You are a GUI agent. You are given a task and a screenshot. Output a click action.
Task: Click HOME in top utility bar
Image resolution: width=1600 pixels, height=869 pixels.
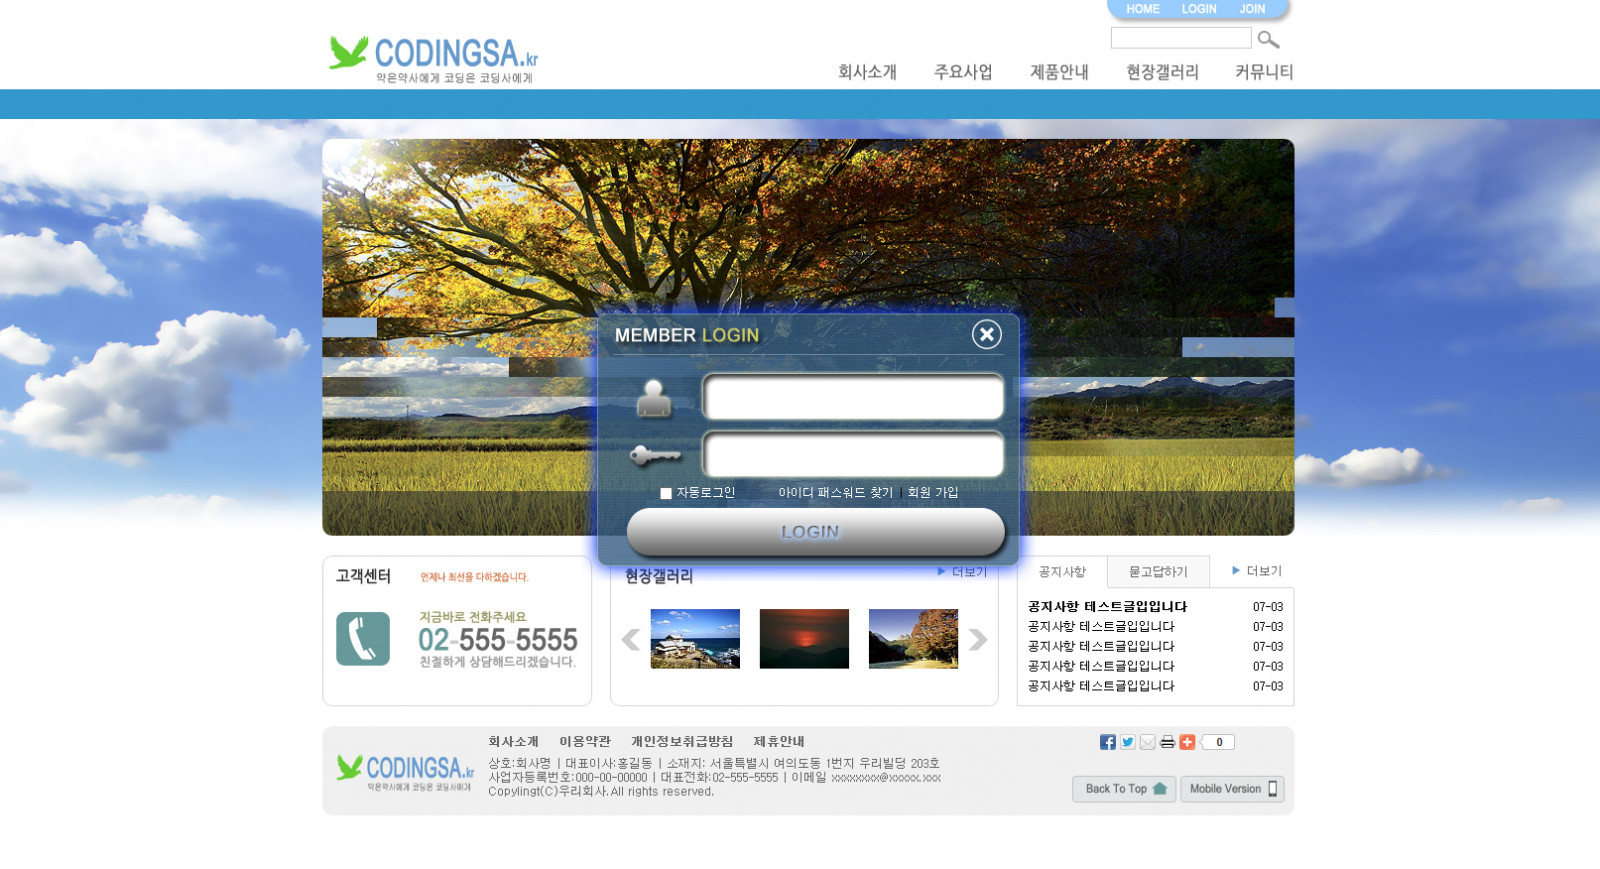click(x=1143, y=9)
